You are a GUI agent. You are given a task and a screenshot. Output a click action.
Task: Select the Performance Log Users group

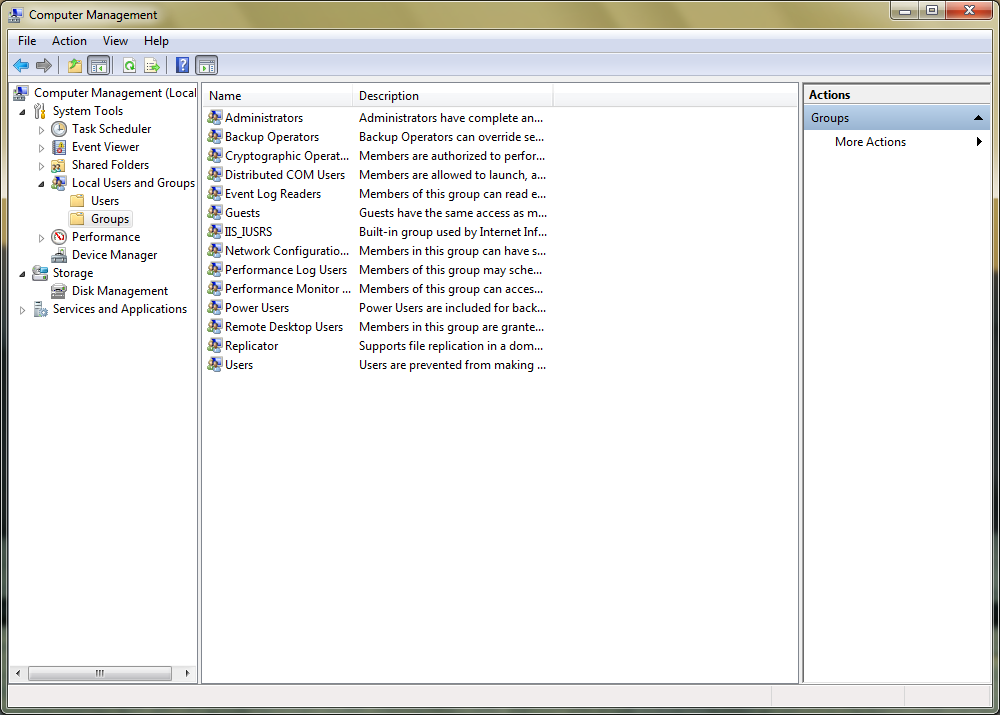pos(286,270)
